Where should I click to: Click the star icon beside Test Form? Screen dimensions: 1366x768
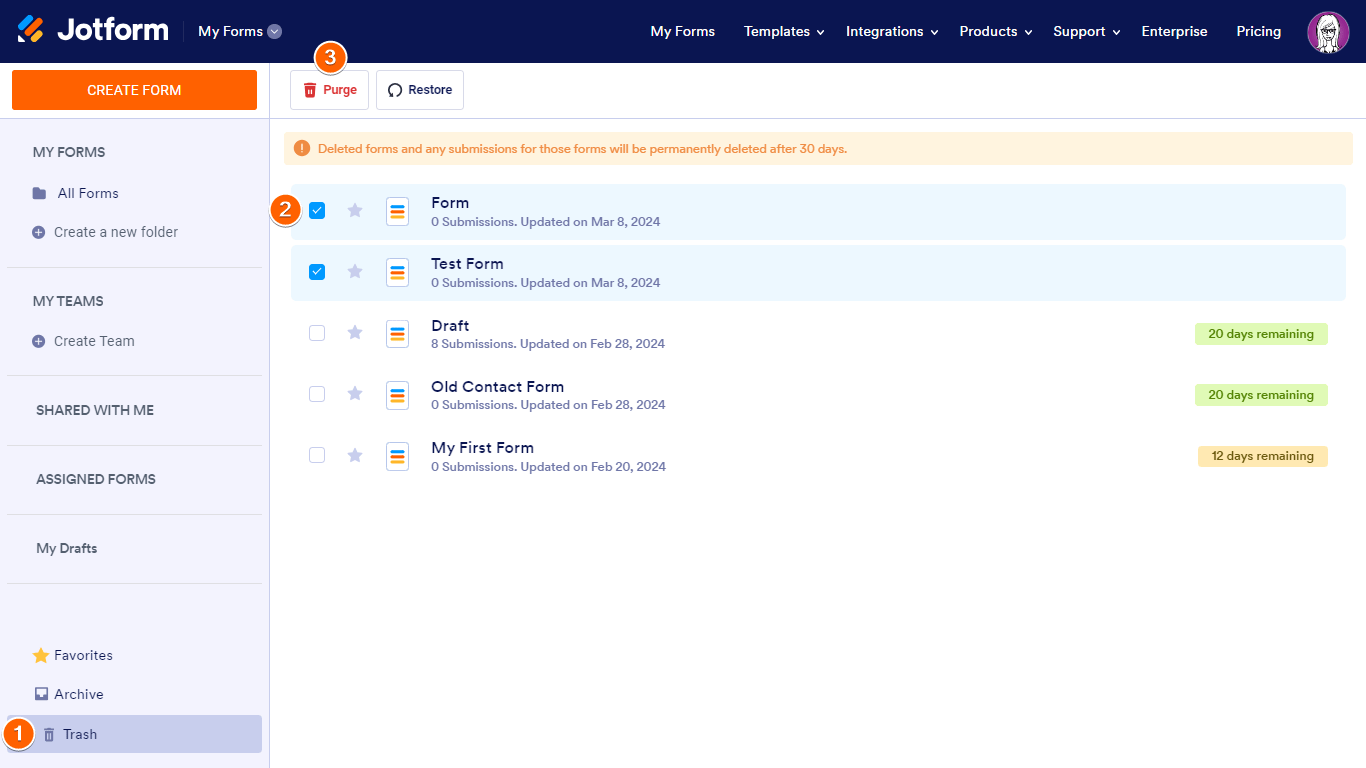[355, 272]
